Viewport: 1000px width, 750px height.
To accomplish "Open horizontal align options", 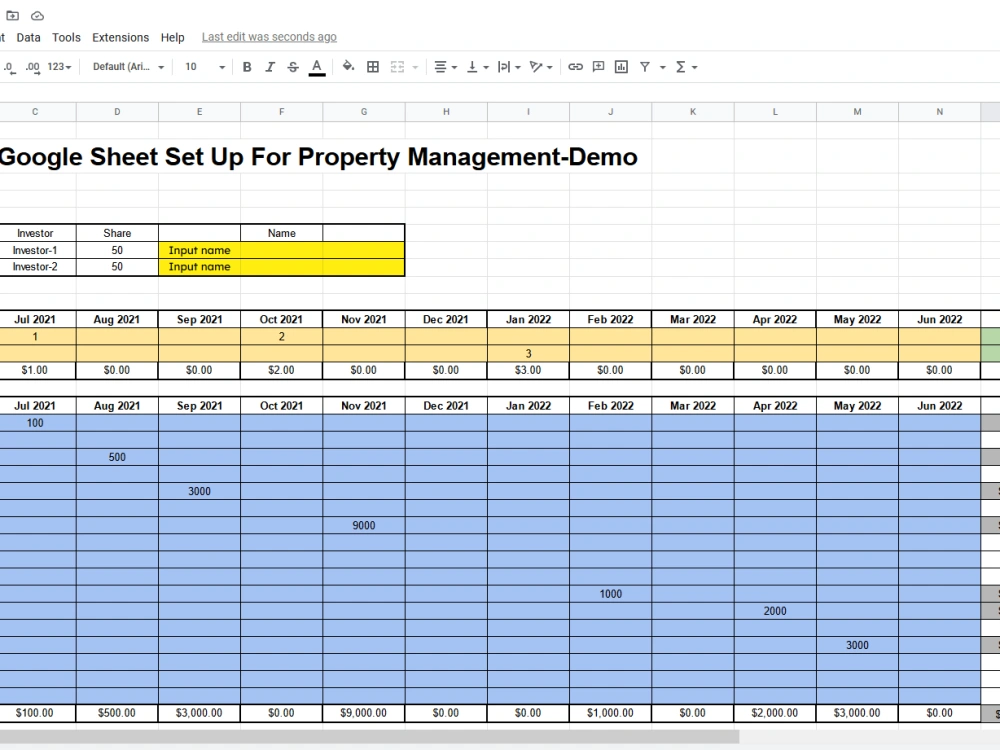I will [x=445, y=67].
